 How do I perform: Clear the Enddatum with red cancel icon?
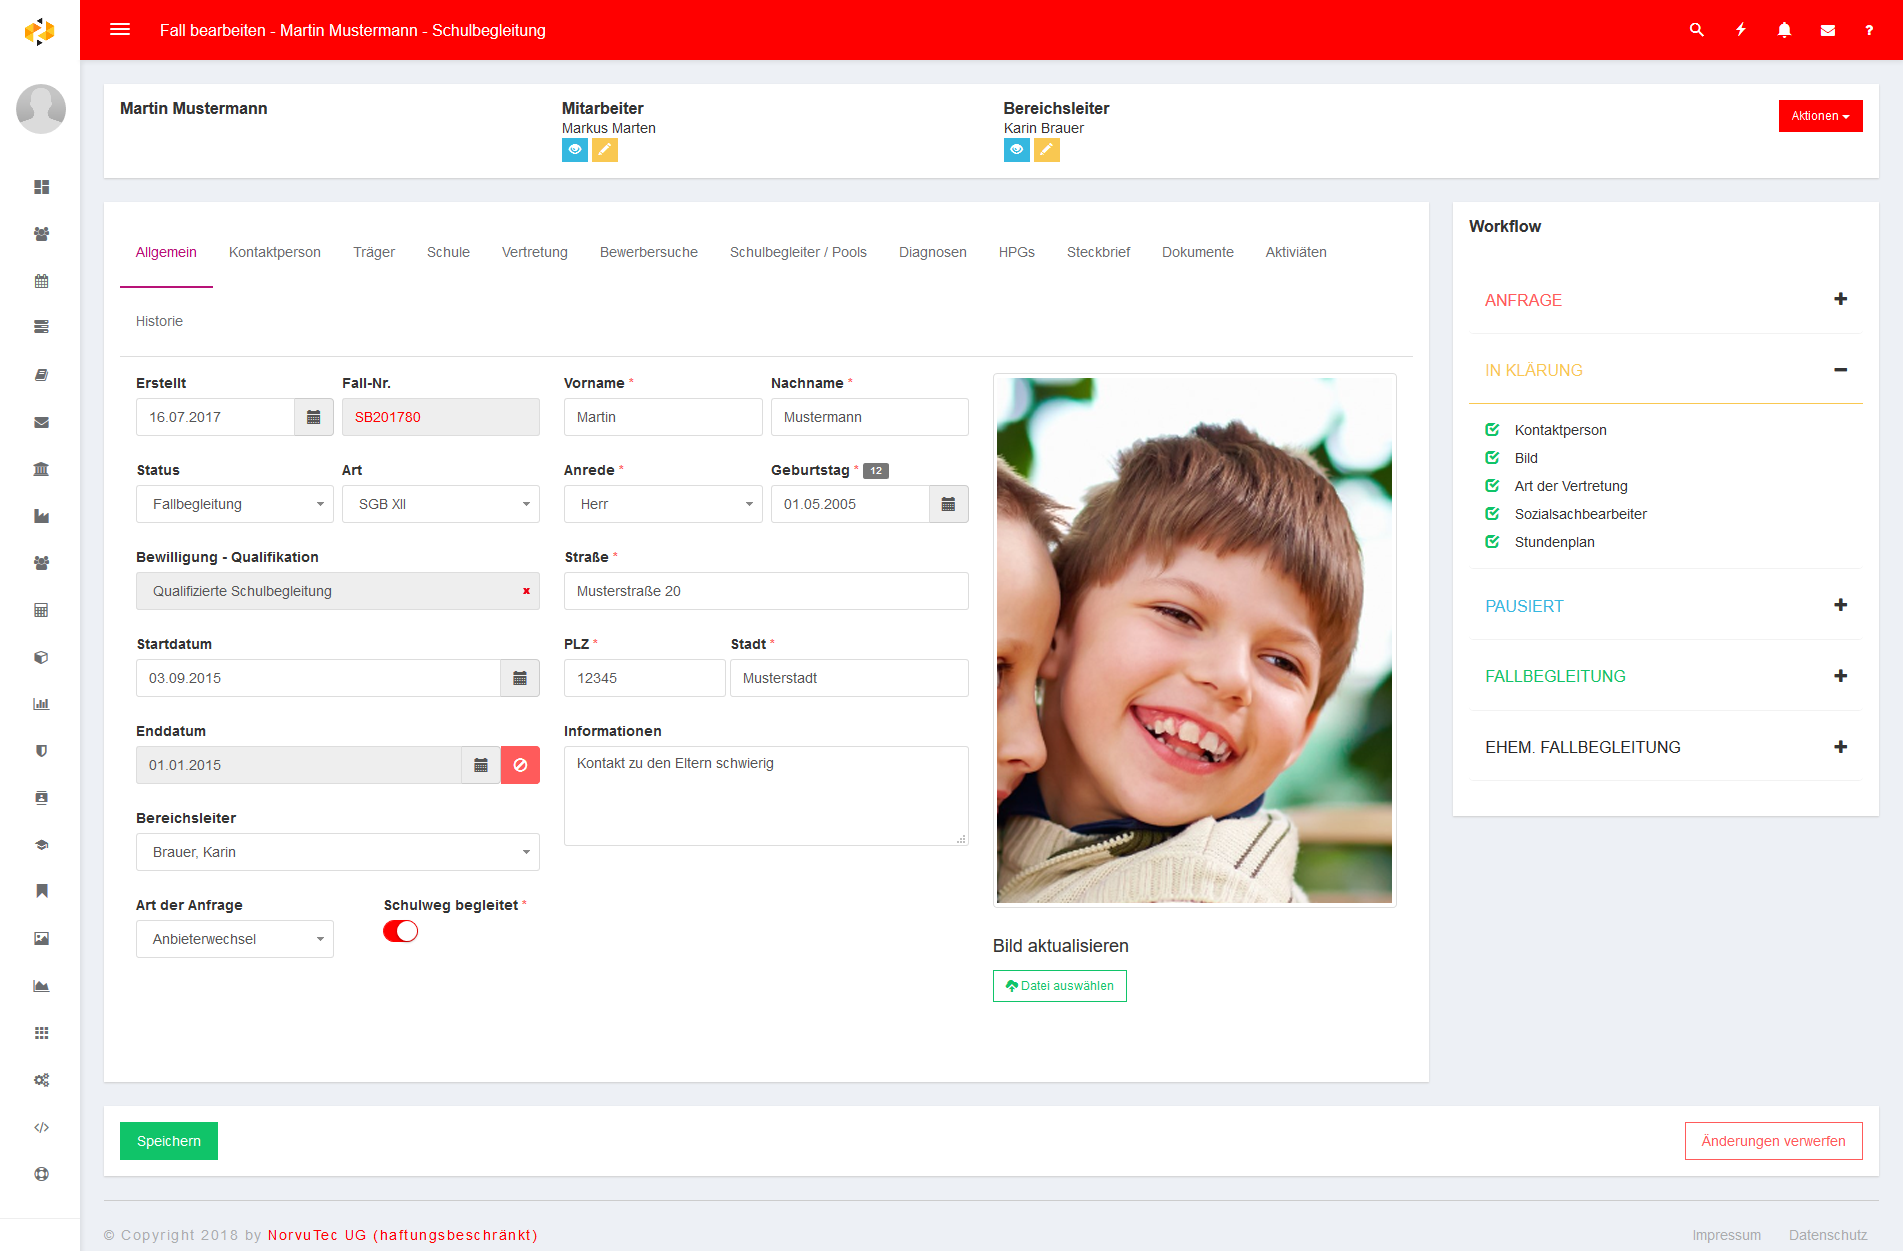click(520, 765)
